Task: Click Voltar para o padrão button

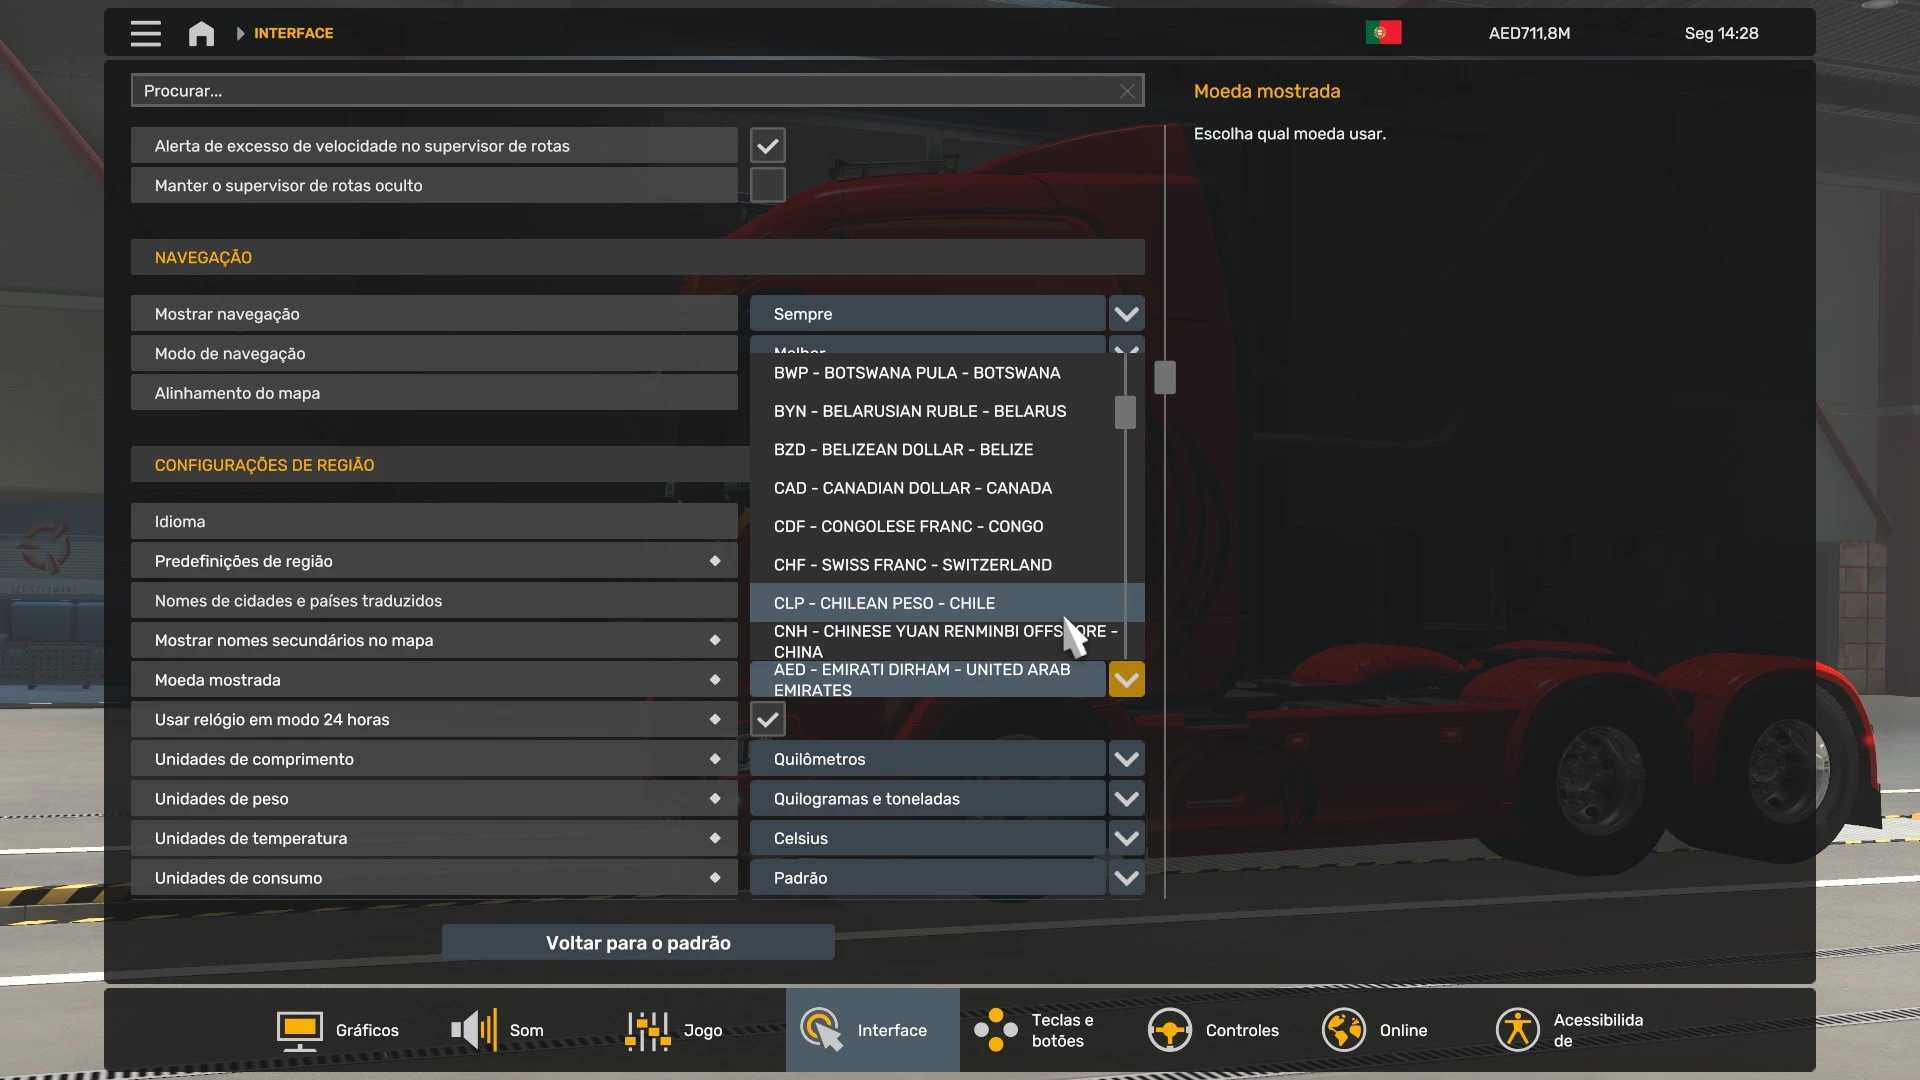Action: [638, 943]
